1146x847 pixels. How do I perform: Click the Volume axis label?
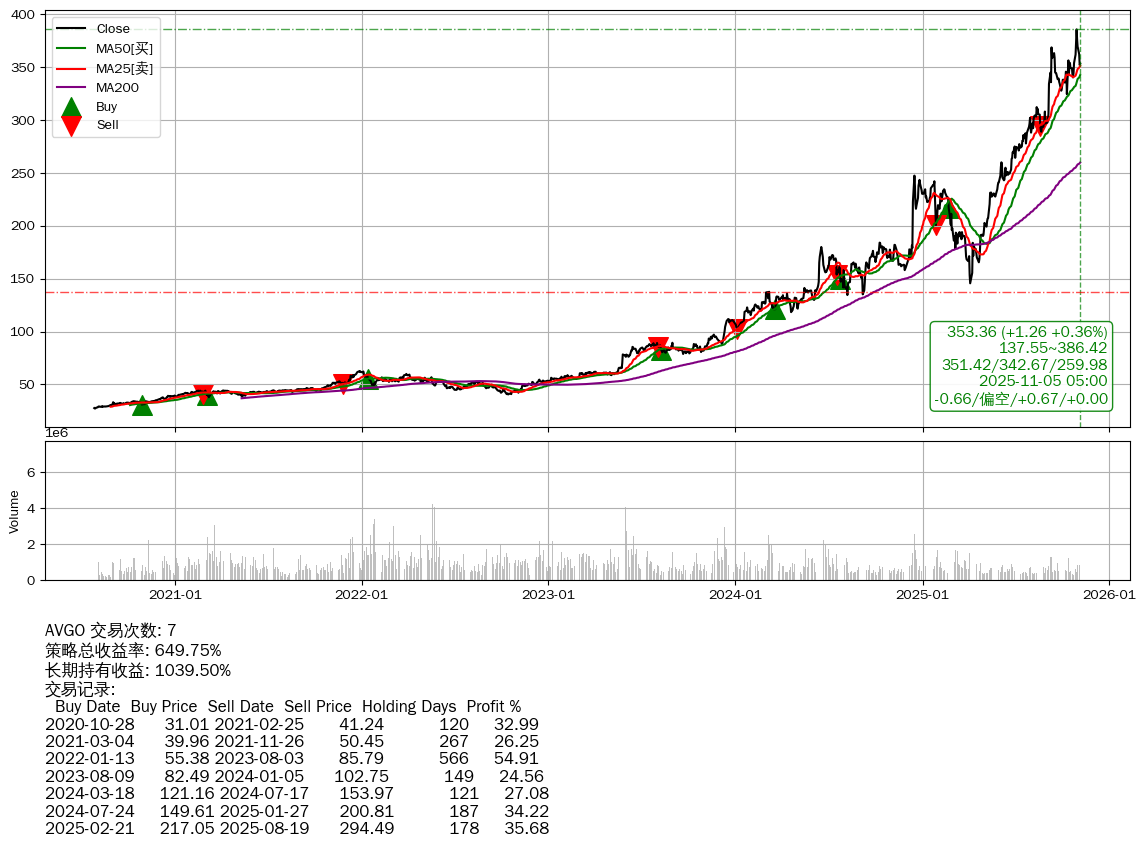click(14, 511)
